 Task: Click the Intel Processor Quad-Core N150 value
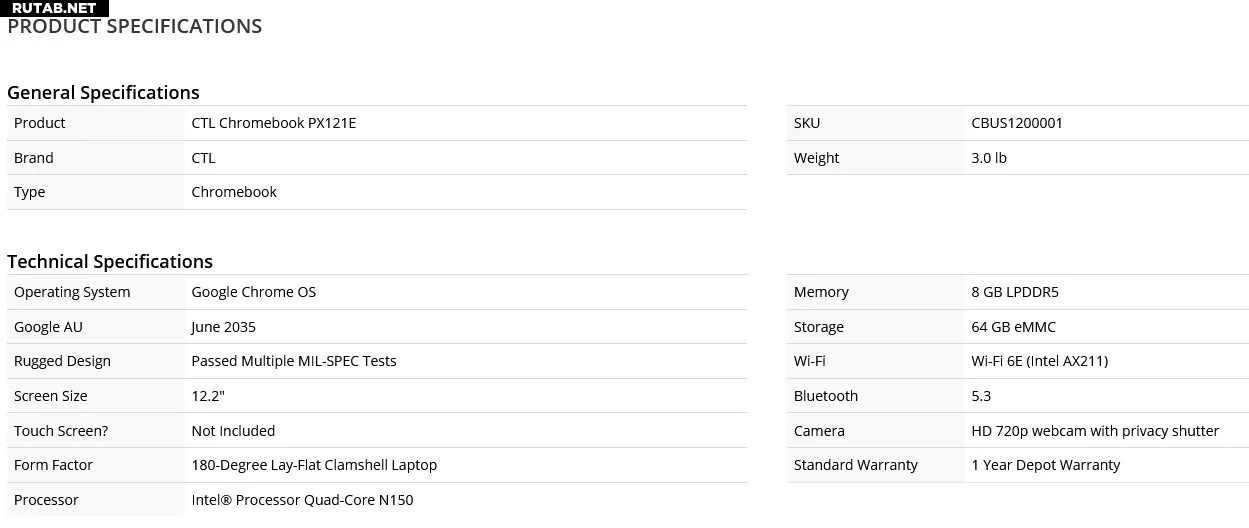(302, 500)
